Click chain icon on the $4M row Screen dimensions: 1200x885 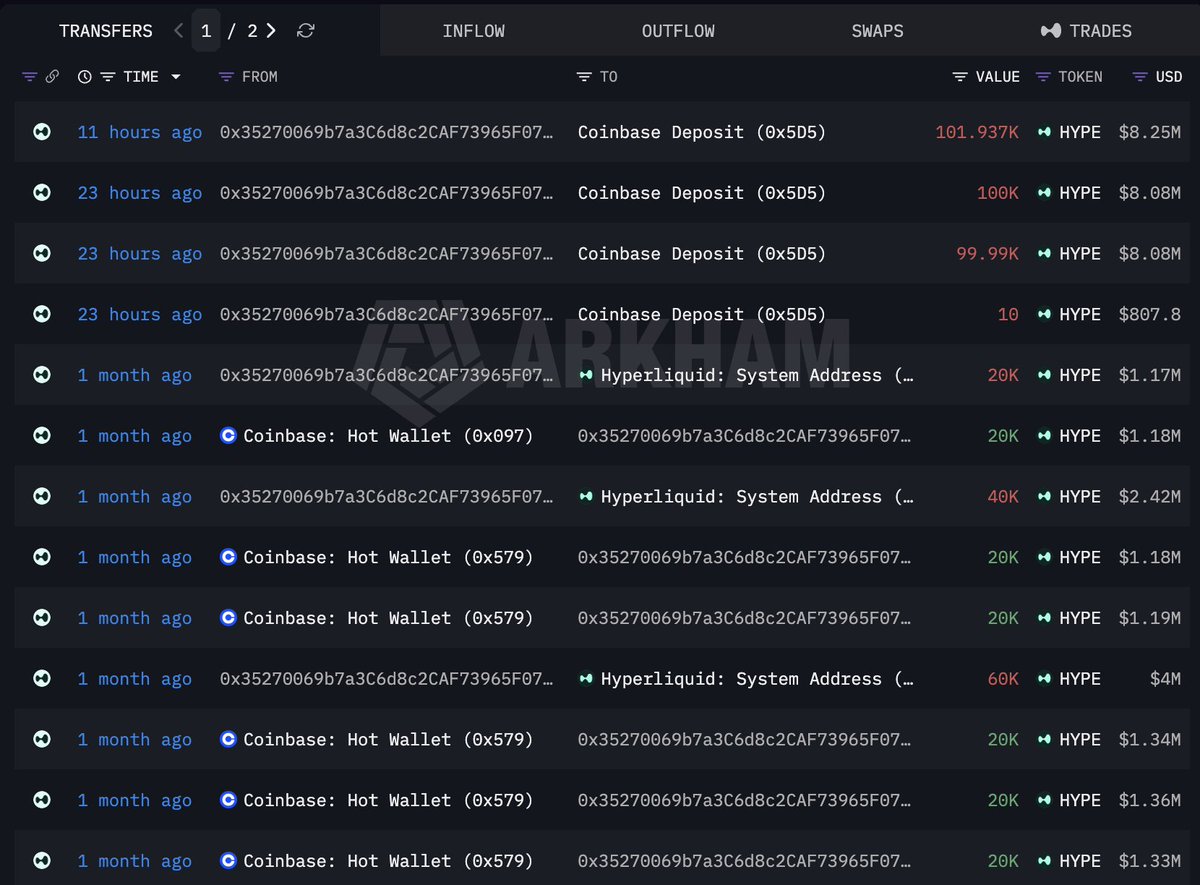42,678
